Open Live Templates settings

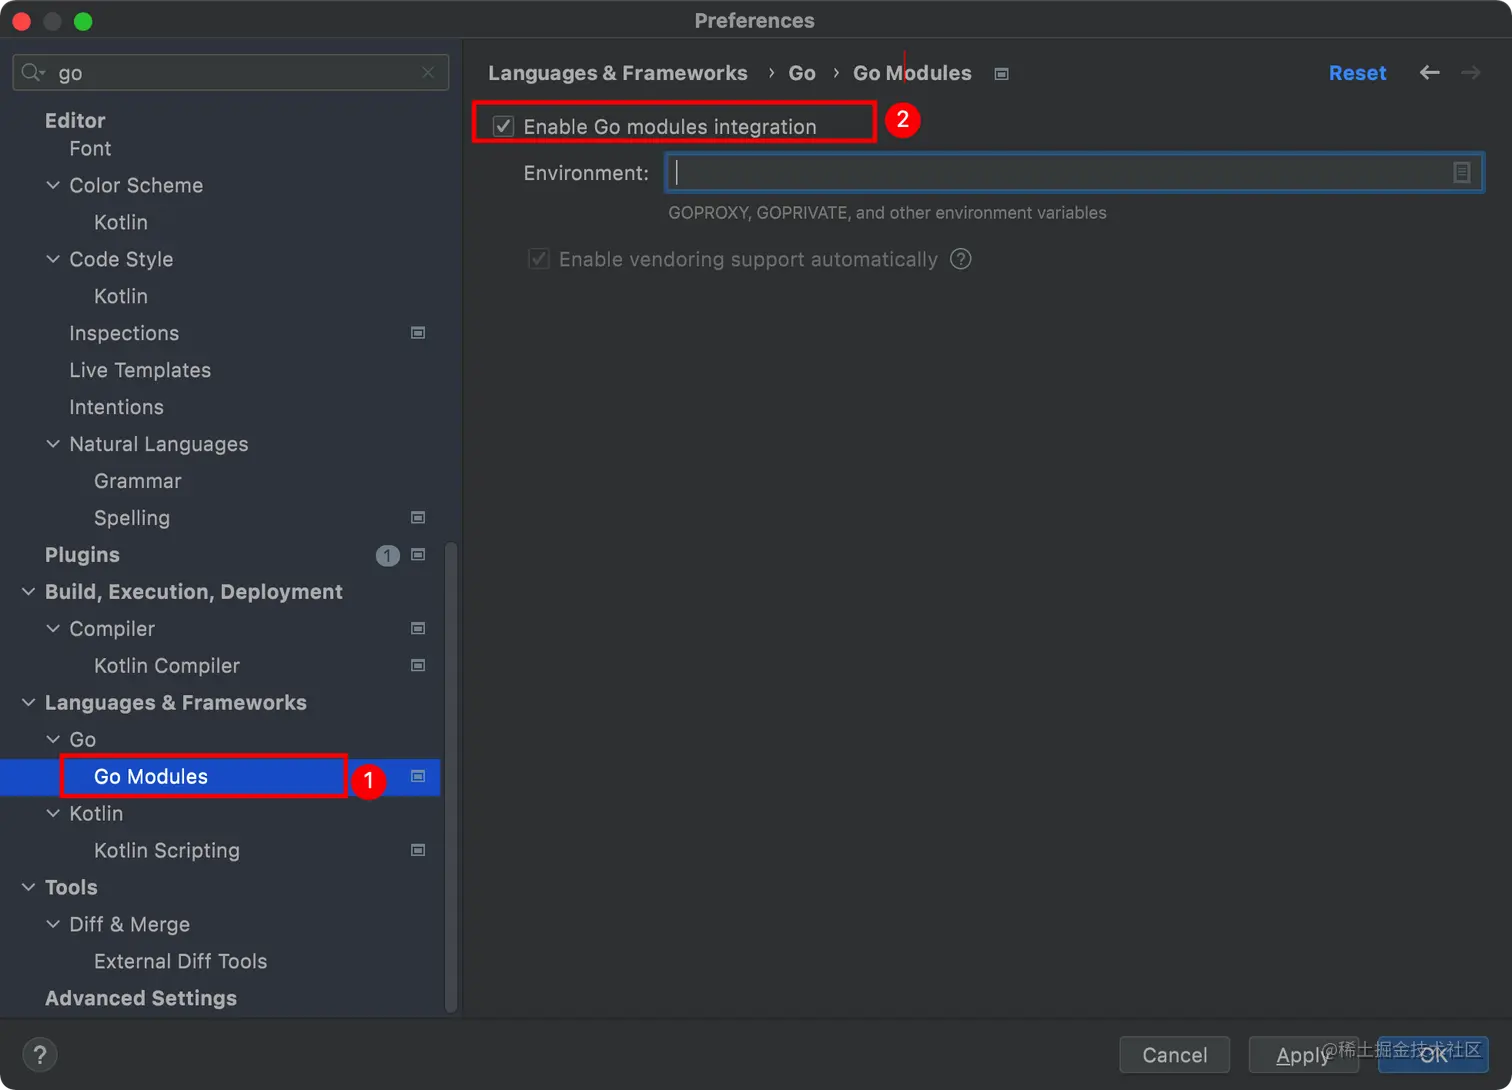click(x=140, y=370)
